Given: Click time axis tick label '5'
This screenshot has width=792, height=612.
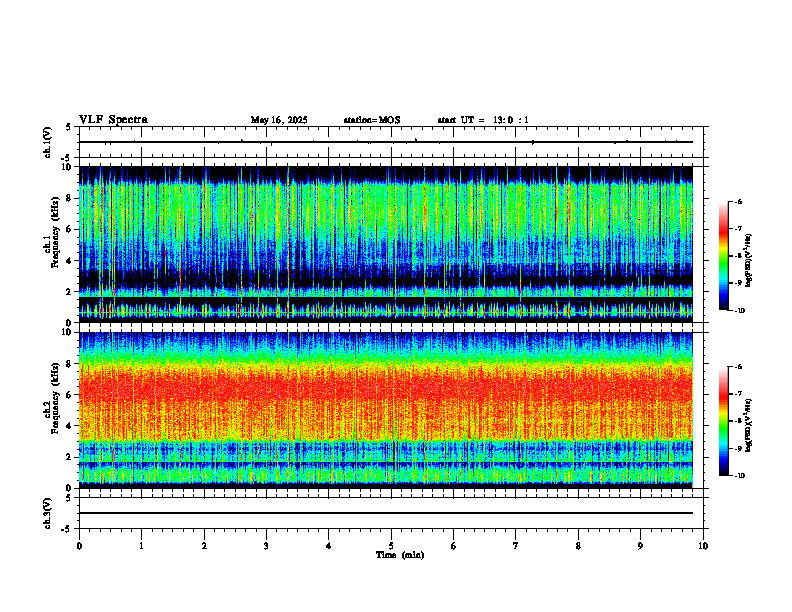Looking at the screenshot, I should 391,546.
